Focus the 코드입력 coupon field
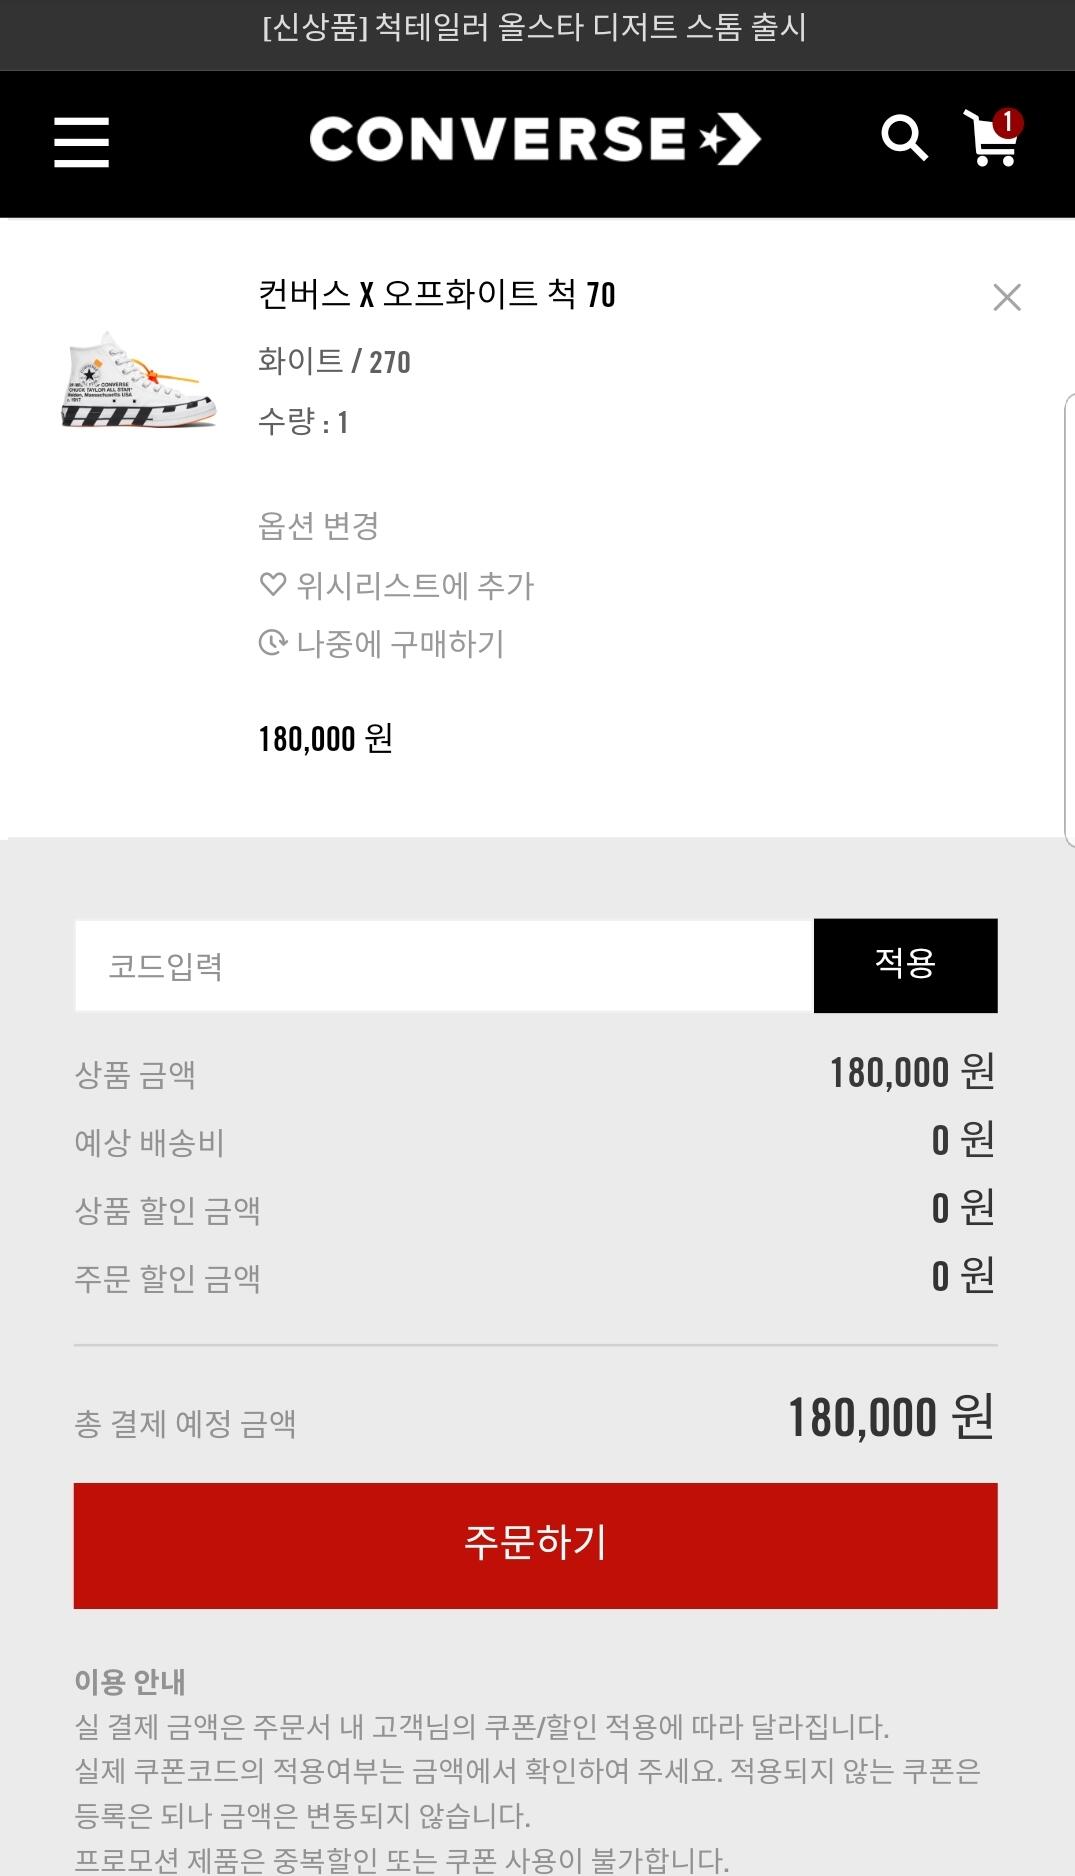The width and height of the screenshot is (1075, 1876). click(x=443, y=966)
